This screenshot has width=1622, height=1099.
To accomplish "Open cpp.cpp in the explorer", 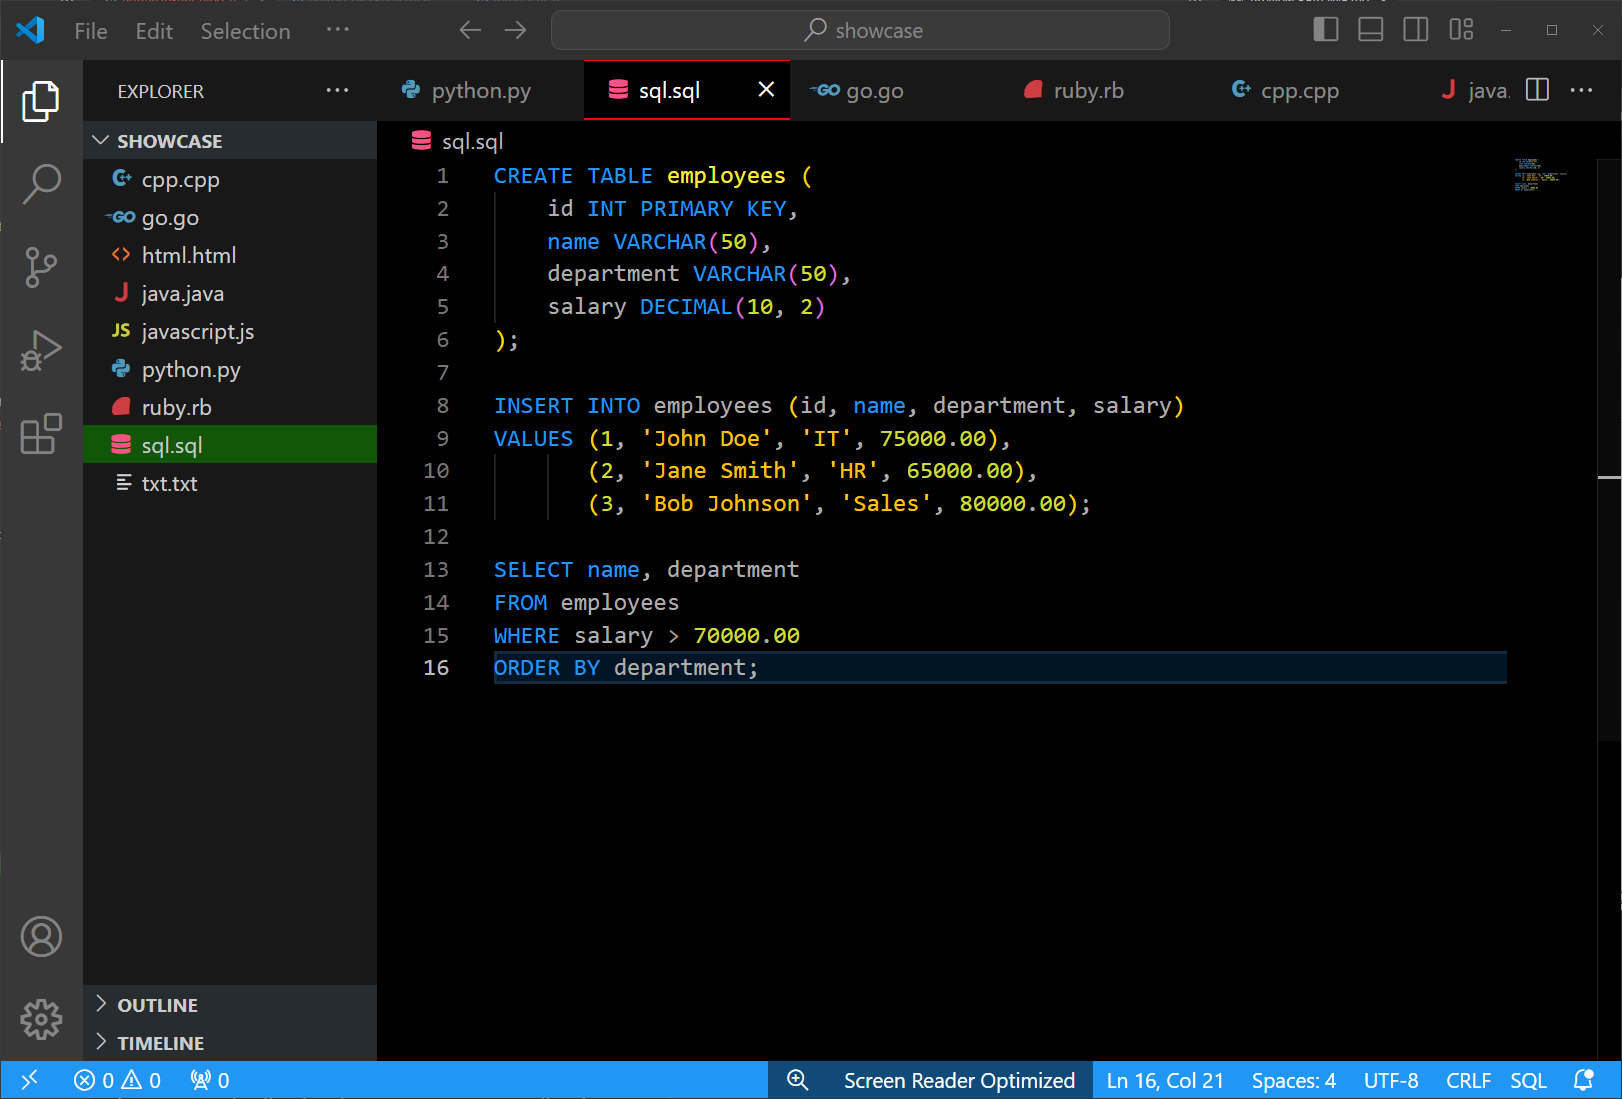I will [x=230, y=179].
